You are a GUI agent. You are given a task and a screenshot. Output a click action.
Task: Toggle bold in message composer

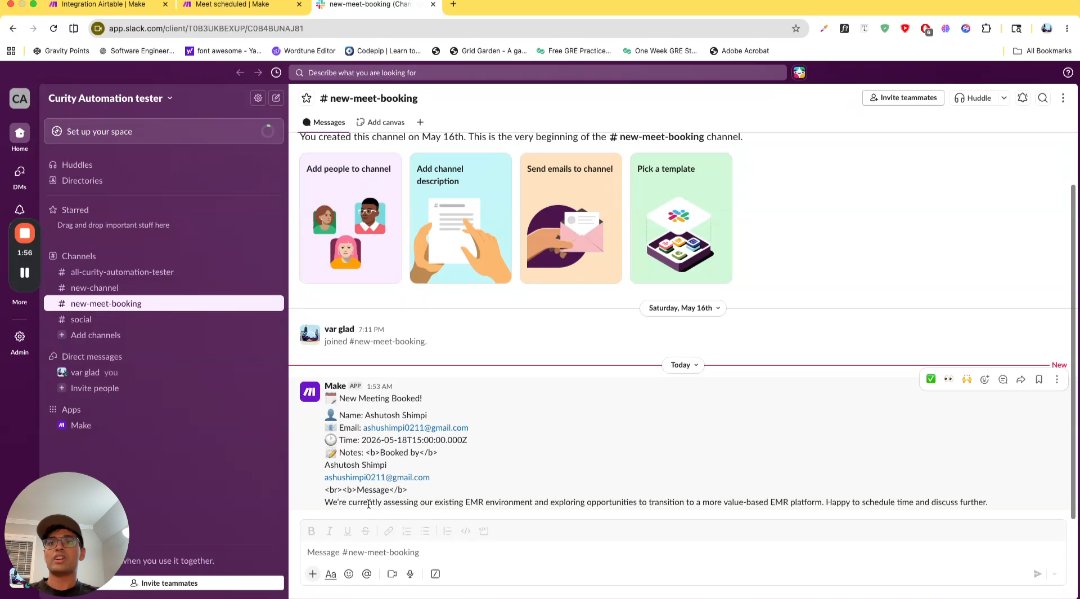311,531
